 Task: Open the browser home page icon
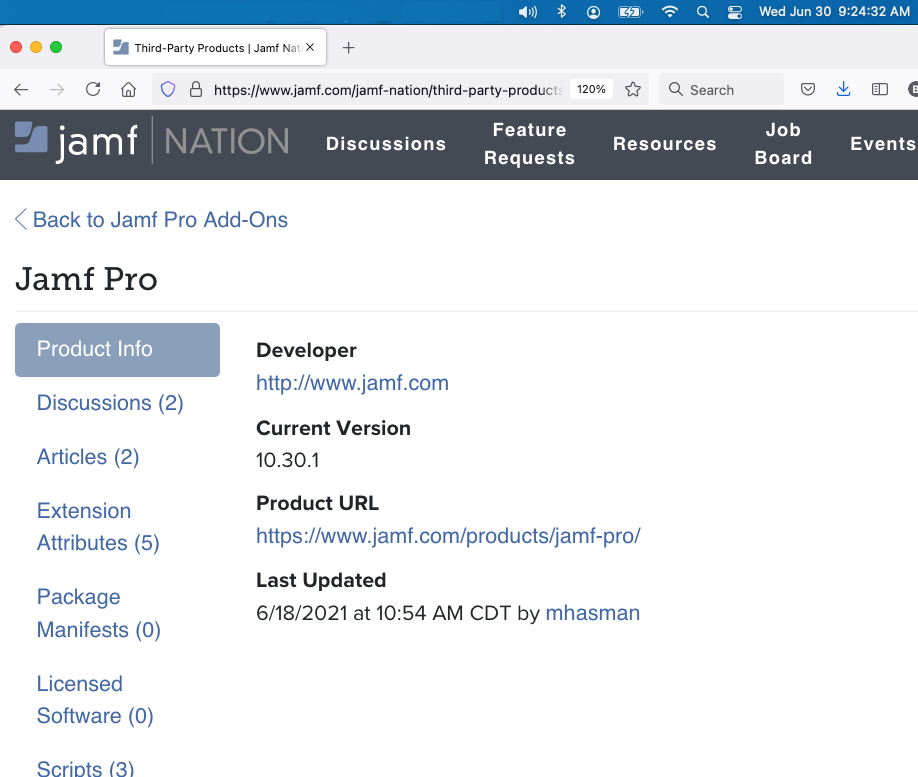click(128, 90)
